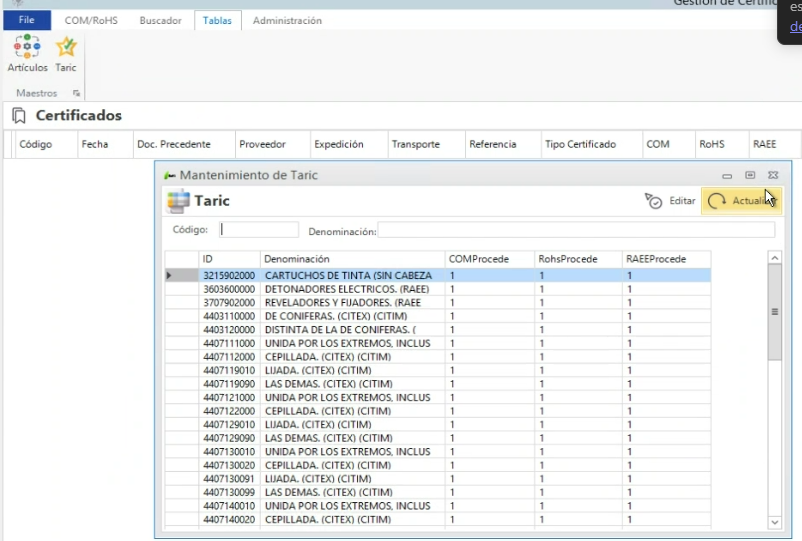Open the Taric master table
Image resolution: width=802 pixels, height=541 pixels.
click(x=66, y=54)
